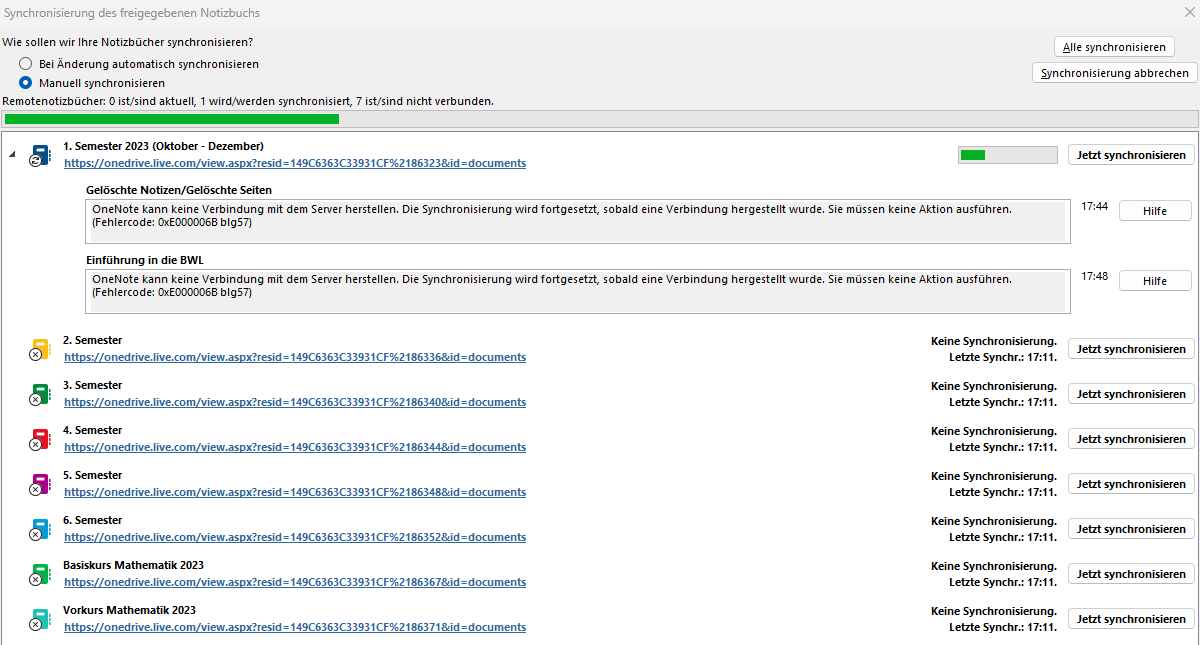Click the green 3. Semester notebook icon
The height and width of the screenshot is (645, 1200).
[39, 394]
